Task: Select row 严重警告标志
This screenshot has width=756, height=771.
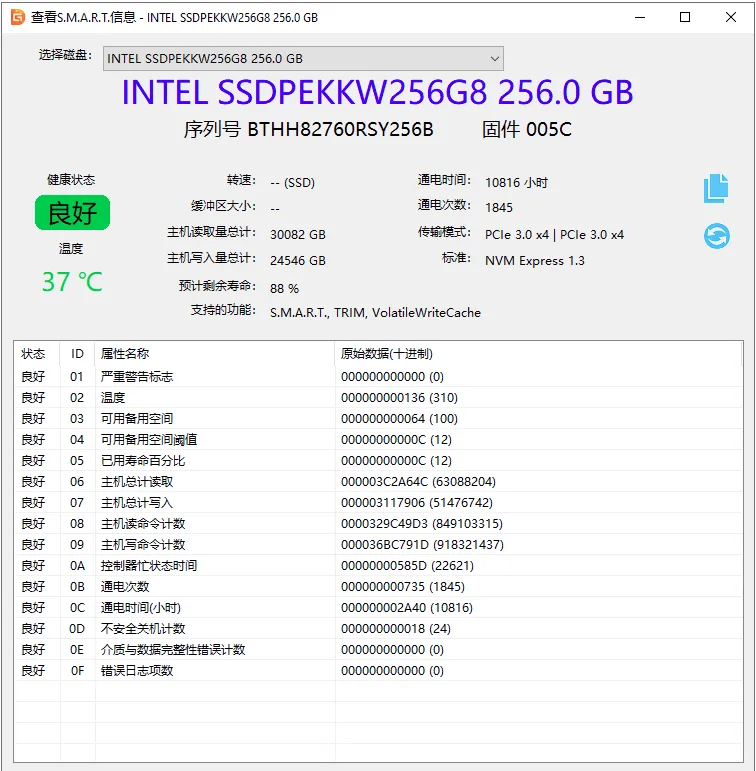Action: [378, 377]
